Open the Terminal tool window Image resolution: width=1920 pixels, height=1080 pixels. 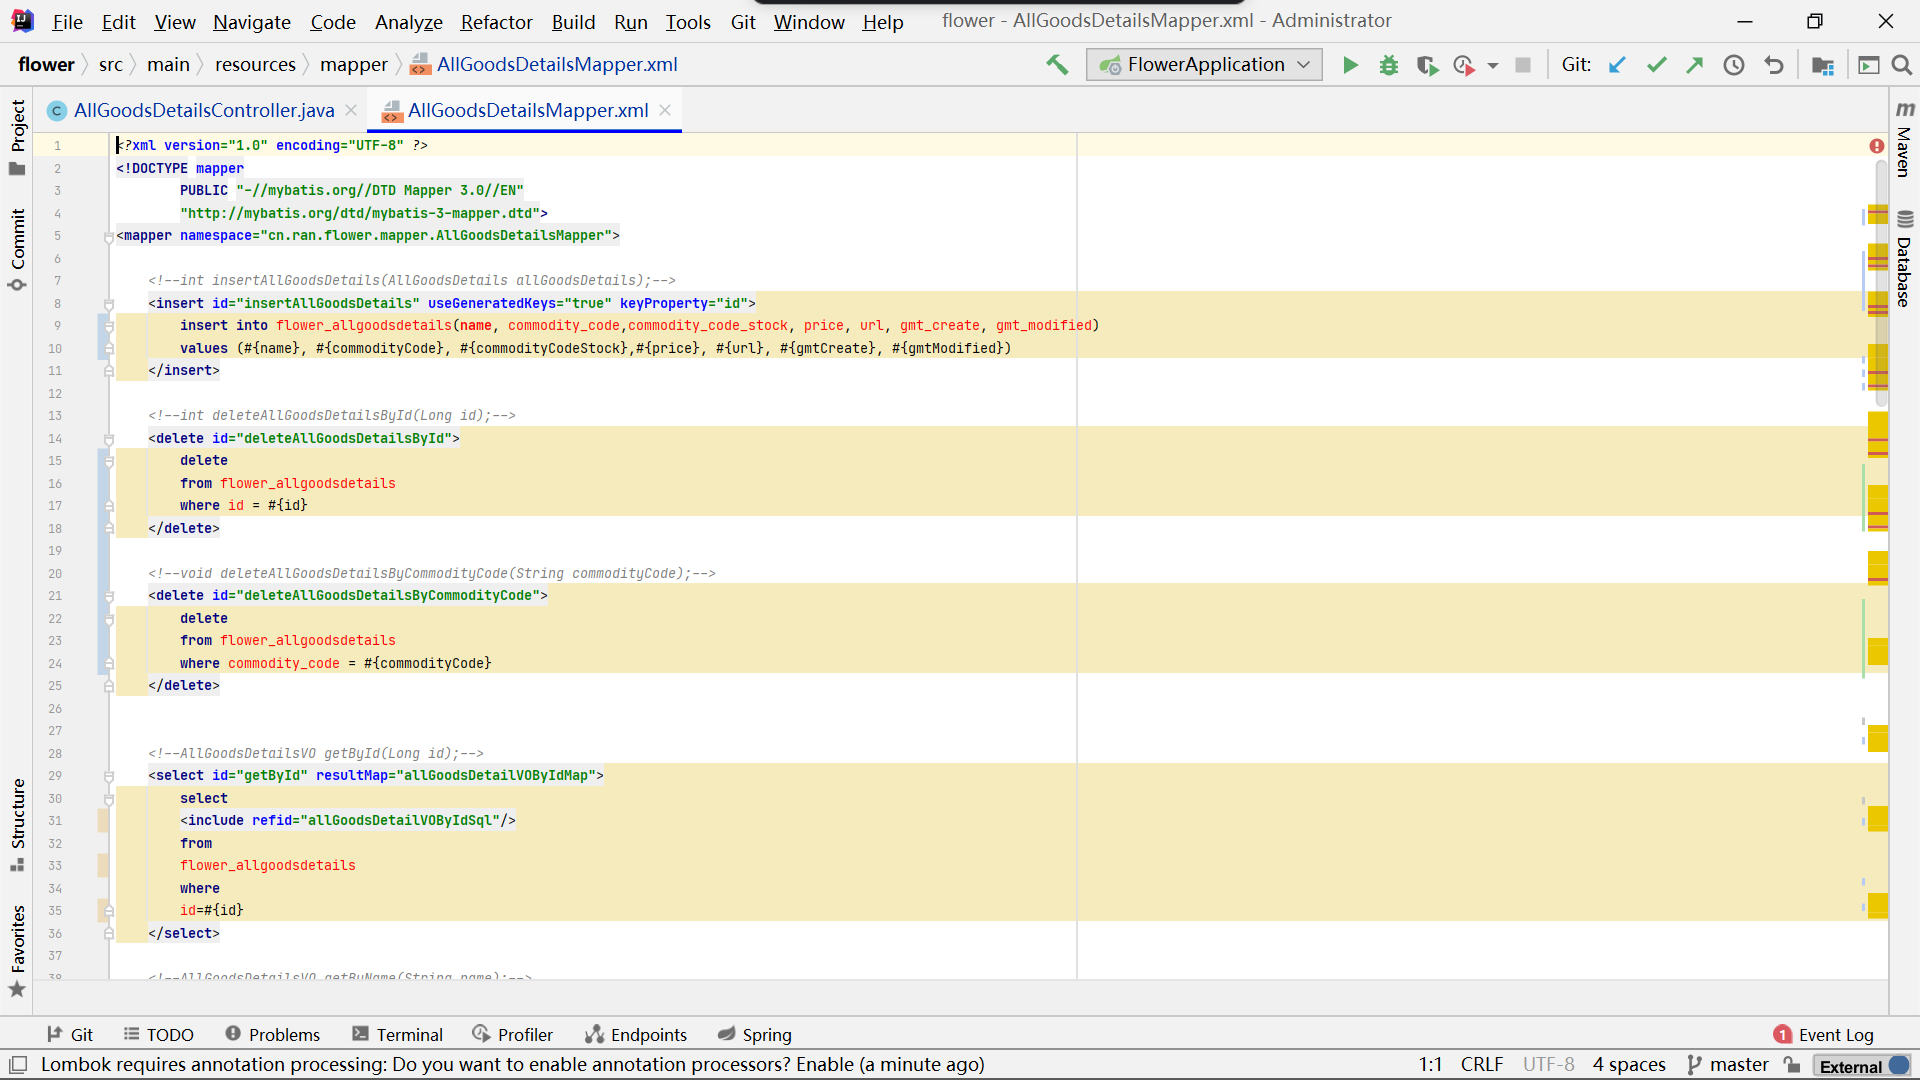pyautogui.click(x=398, y=1035)
